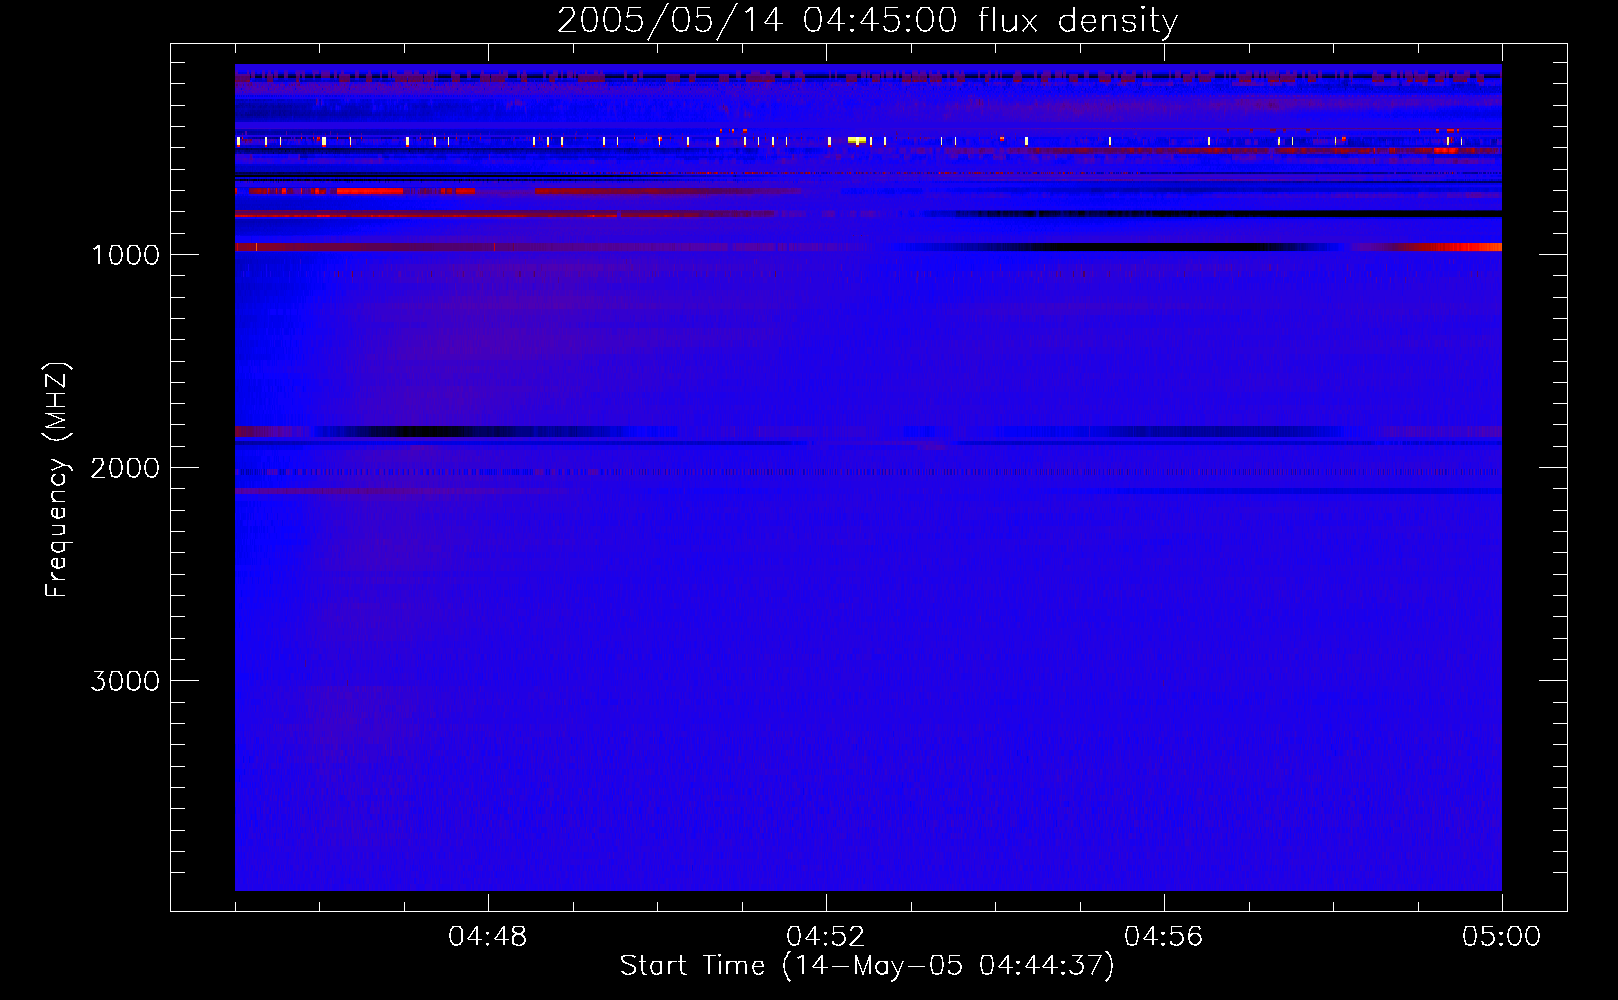This screenshot has width=1618, height=1000.
Task: Click the 04:48 time axis label
Action: [487, 937]
